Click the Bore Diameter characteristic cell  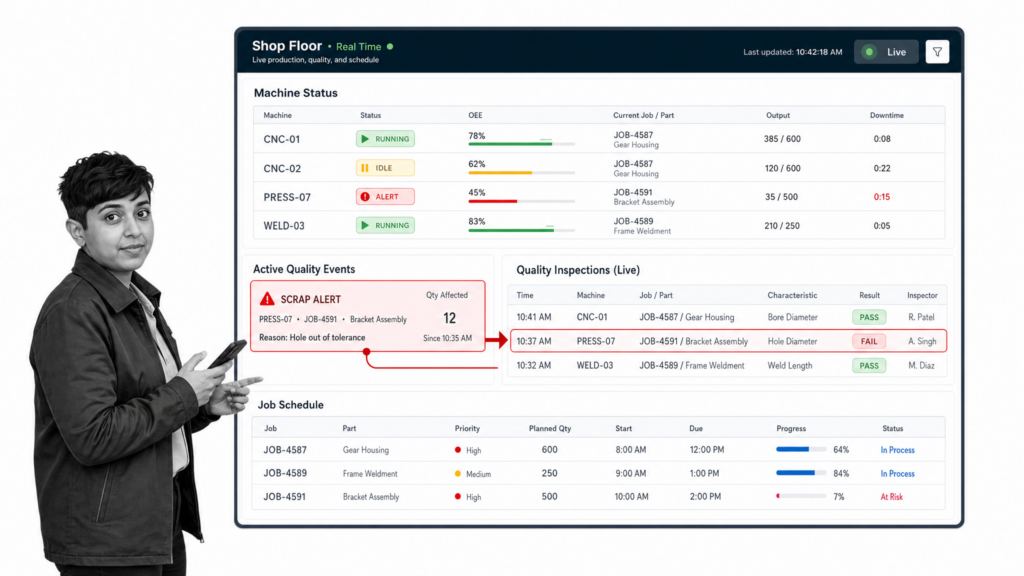click(793, 317)
